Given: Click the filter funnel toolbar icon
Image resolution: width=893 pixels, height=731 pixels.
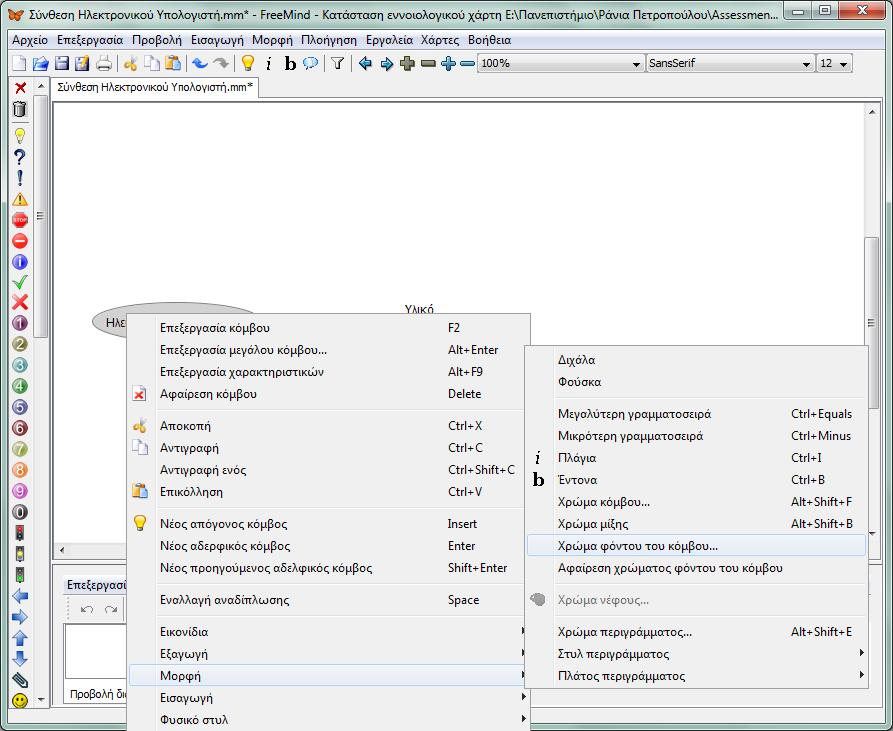Looking at the screenshot, I should [338, 63].
